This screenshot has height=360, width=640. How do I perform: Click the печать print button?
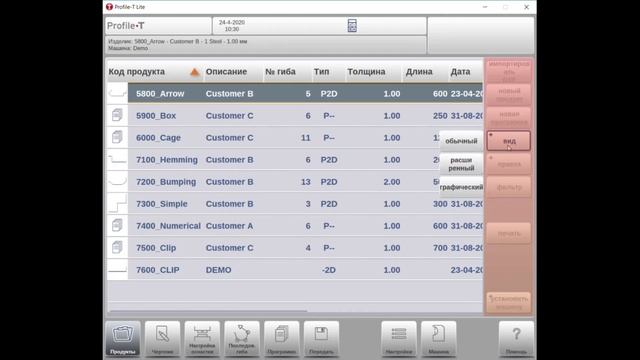click(509, 233)
